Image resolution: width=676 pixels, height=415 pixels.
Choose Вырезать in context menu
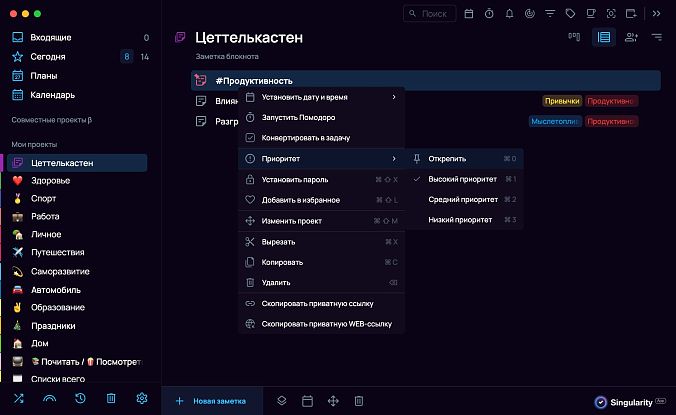coord(321,242)
